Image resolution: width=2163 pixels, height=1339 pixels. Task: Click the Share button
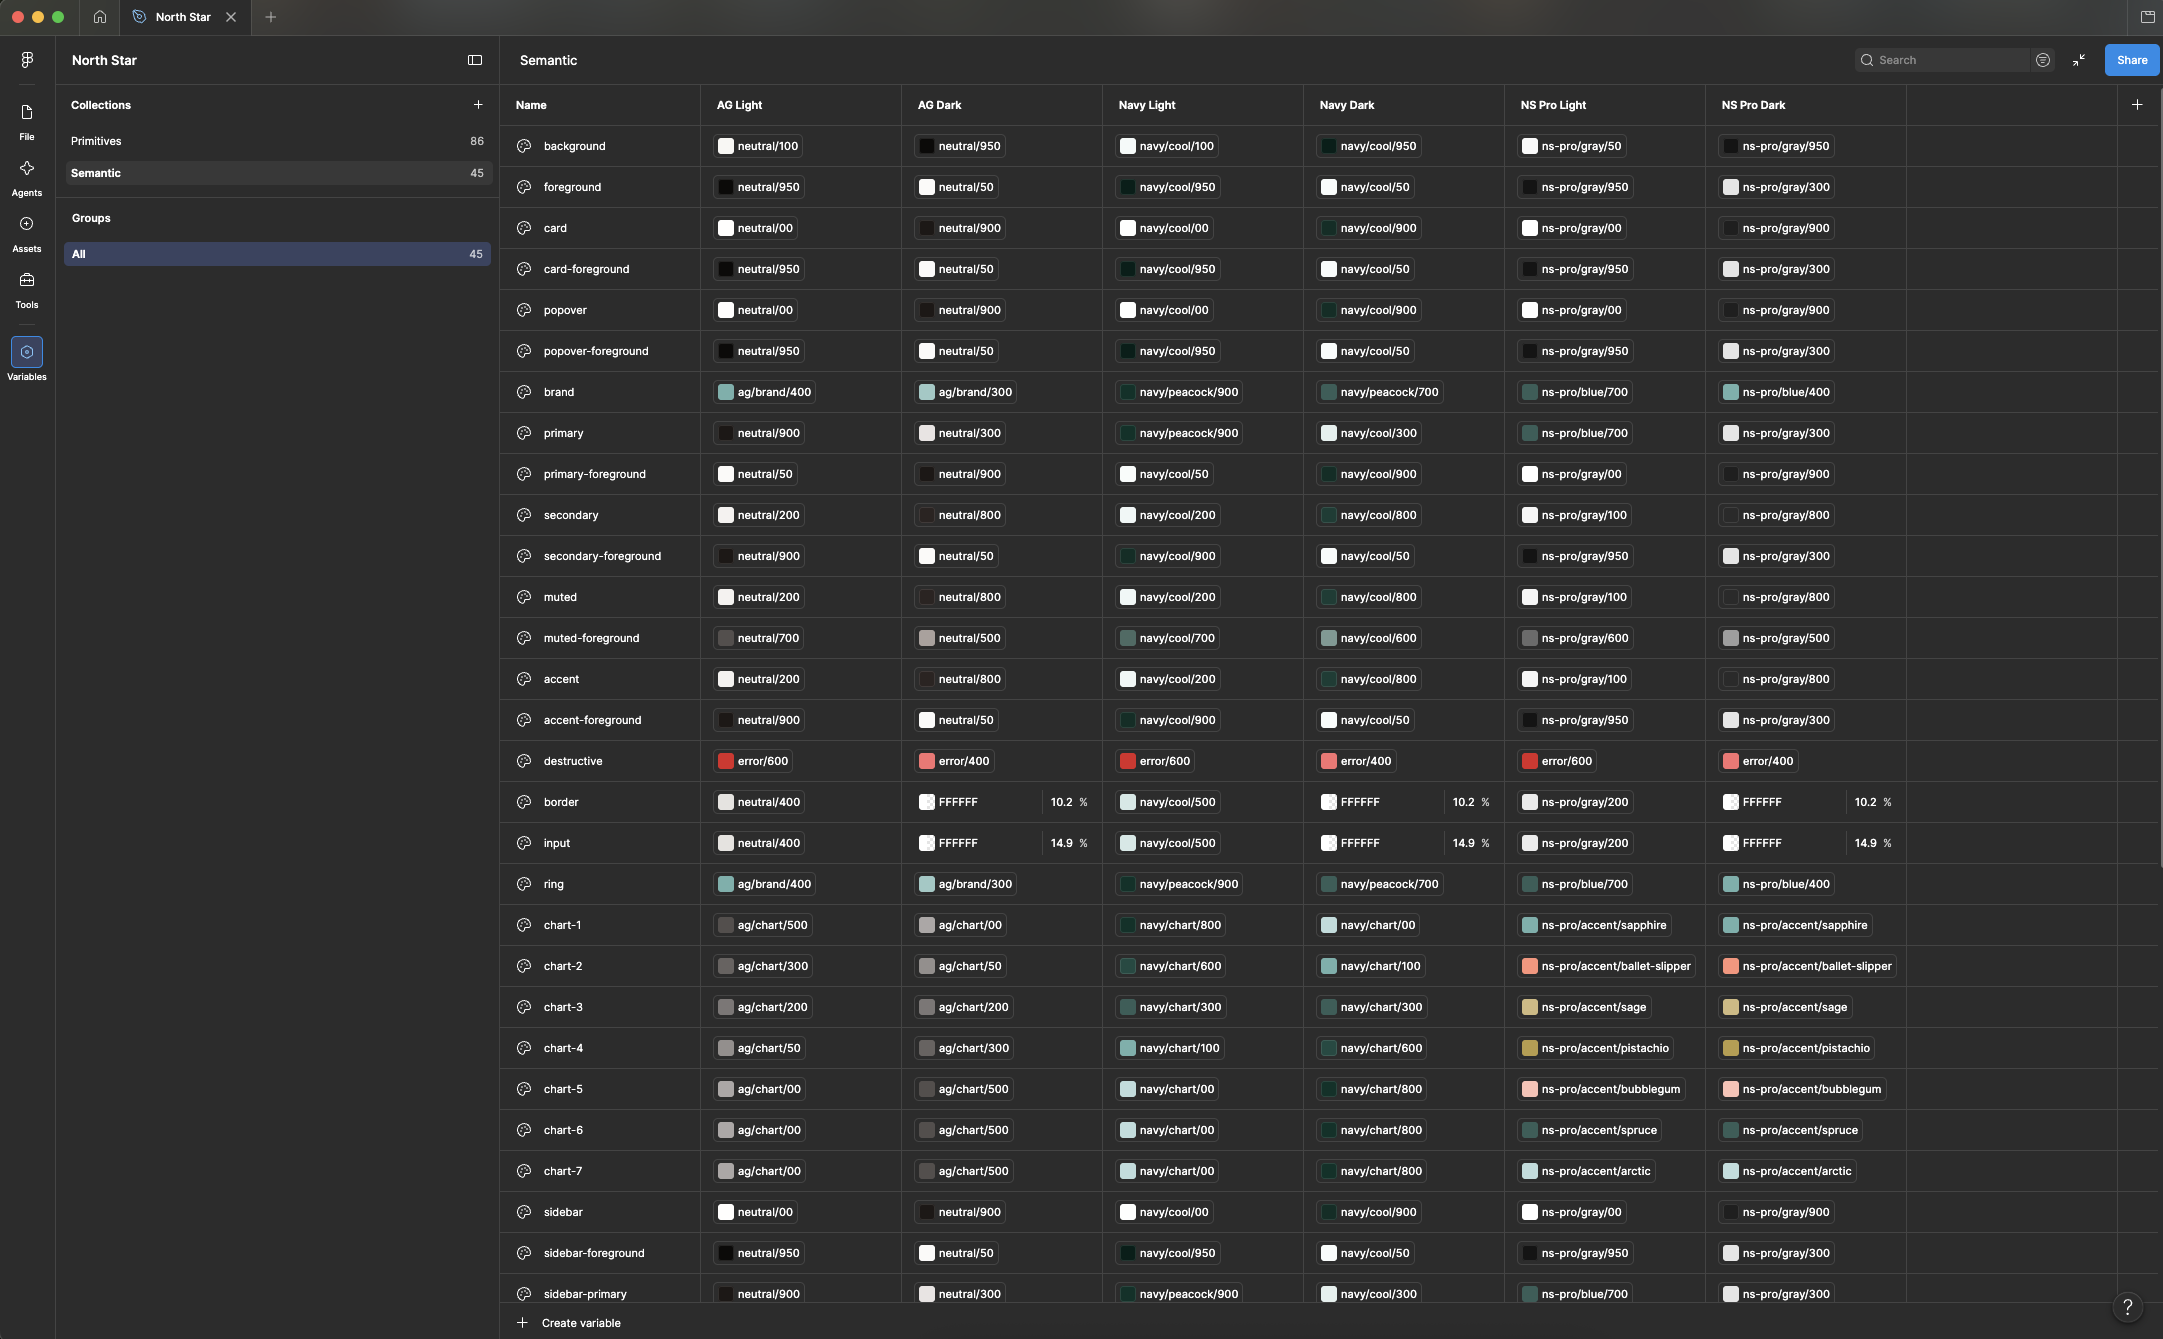tap(2131, 60)
